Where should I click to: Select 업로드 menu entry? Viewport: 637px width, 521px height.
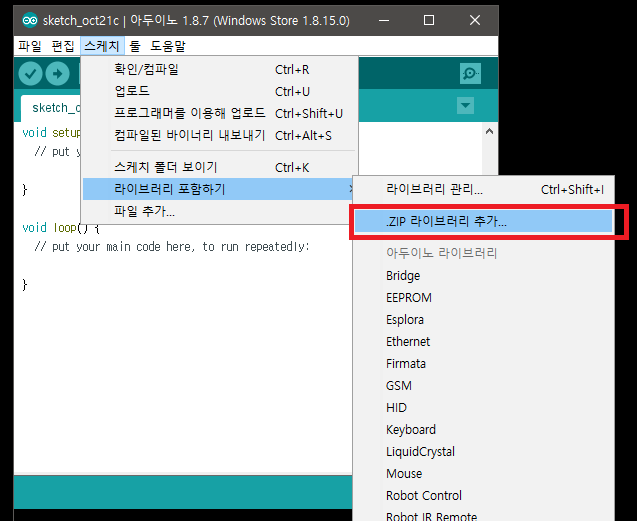(x=219, y=91)
